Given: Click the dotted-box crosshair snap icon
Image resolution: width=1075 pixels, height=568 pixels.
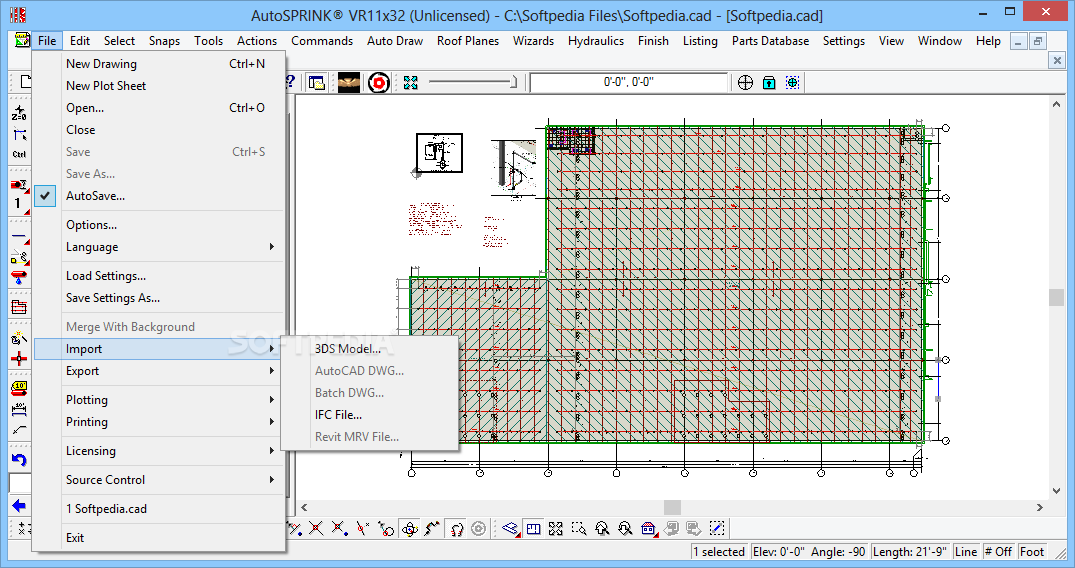Looking at the screenshot, I should (x=793, y=83).
